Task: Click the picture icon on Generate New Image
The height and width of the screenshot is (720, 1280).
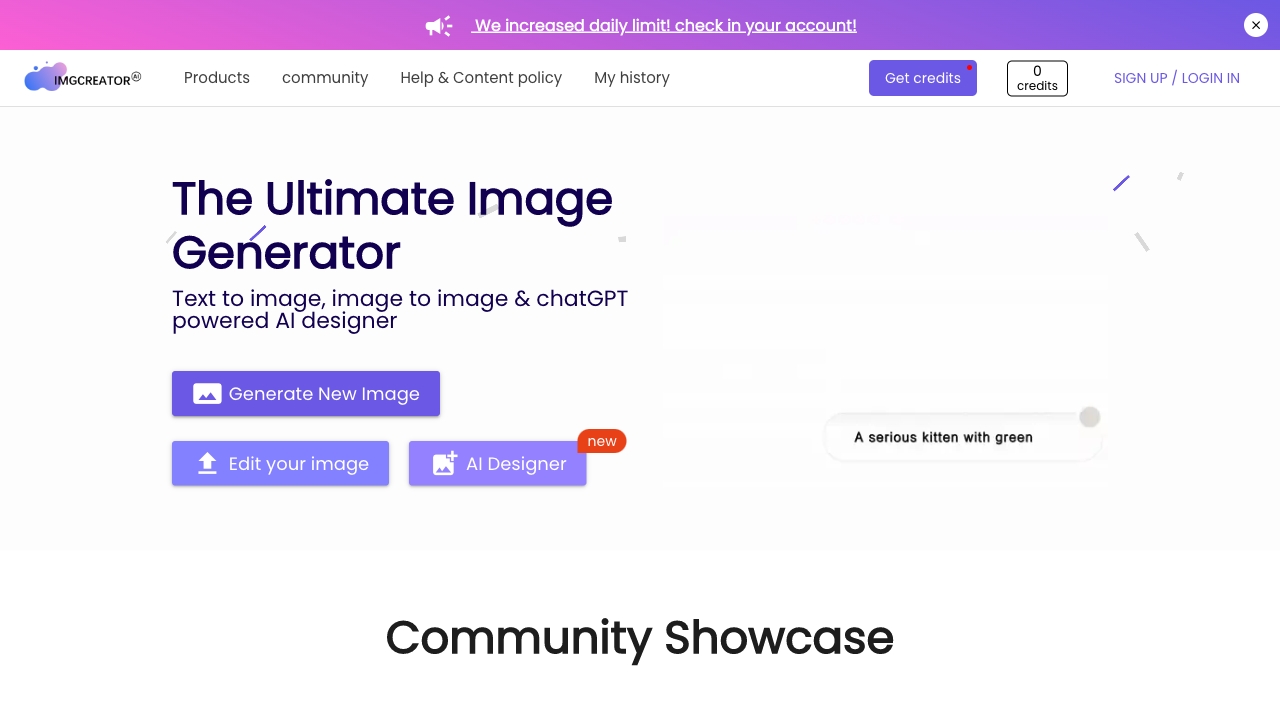Action: (x=207, y=394)
